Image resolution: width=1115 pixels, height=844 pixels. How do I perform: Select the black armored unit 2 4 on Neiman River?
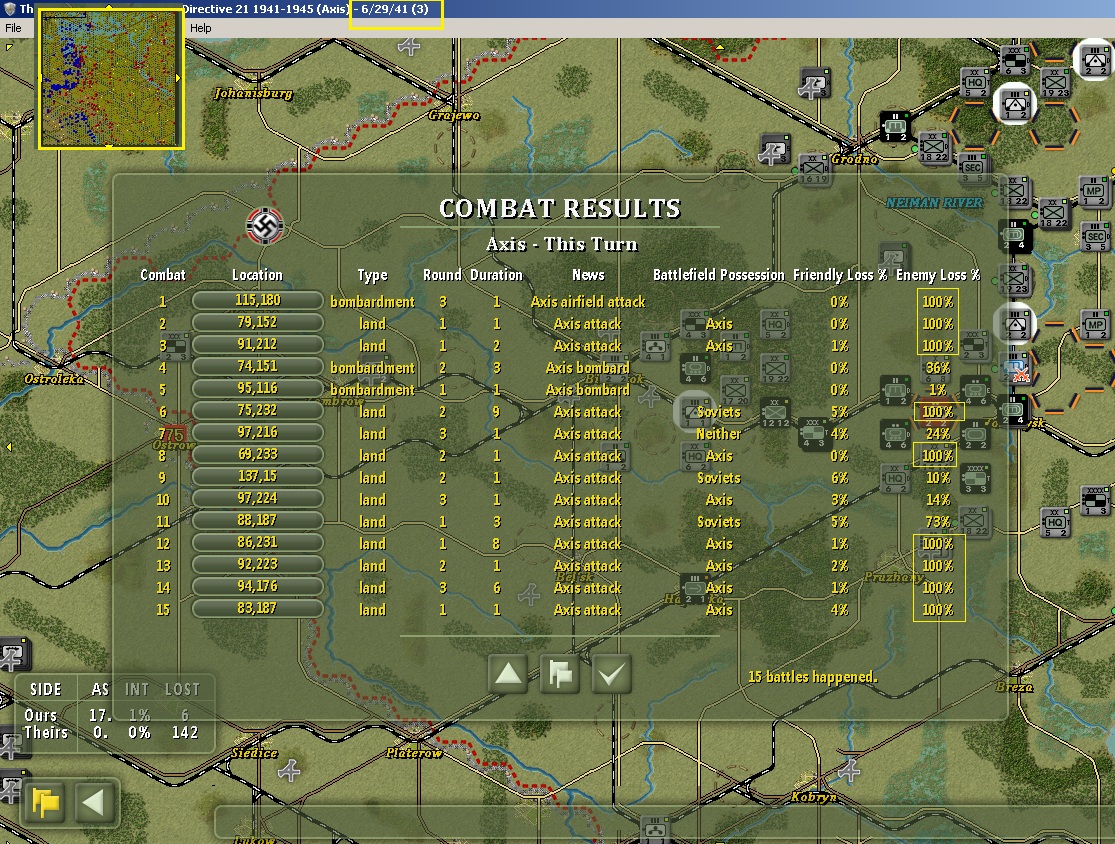[1014, 235]
